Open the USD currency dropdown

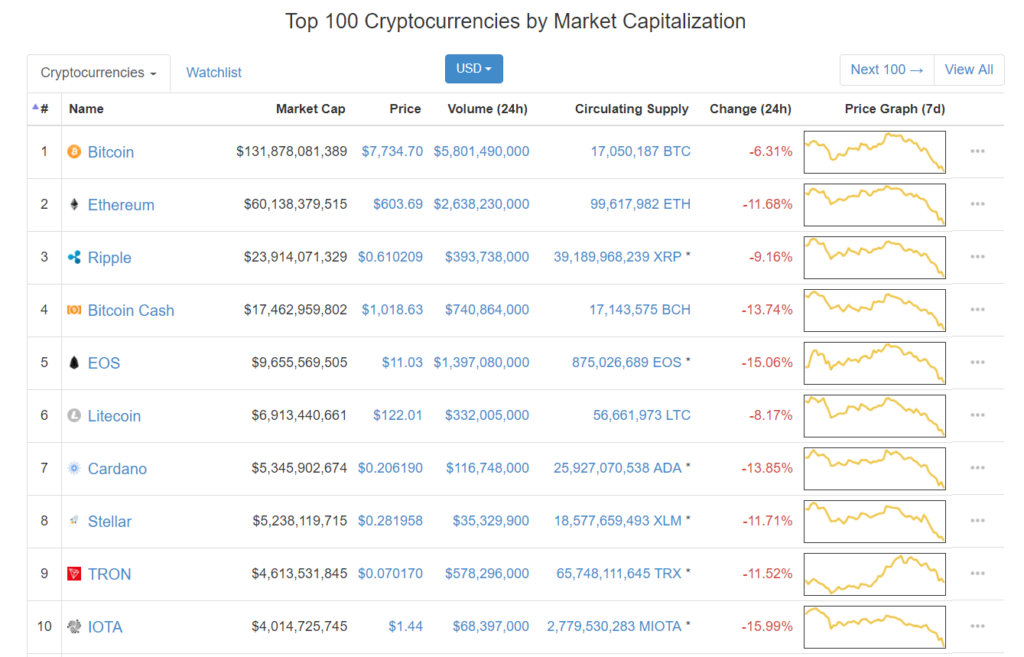(473, 69)
